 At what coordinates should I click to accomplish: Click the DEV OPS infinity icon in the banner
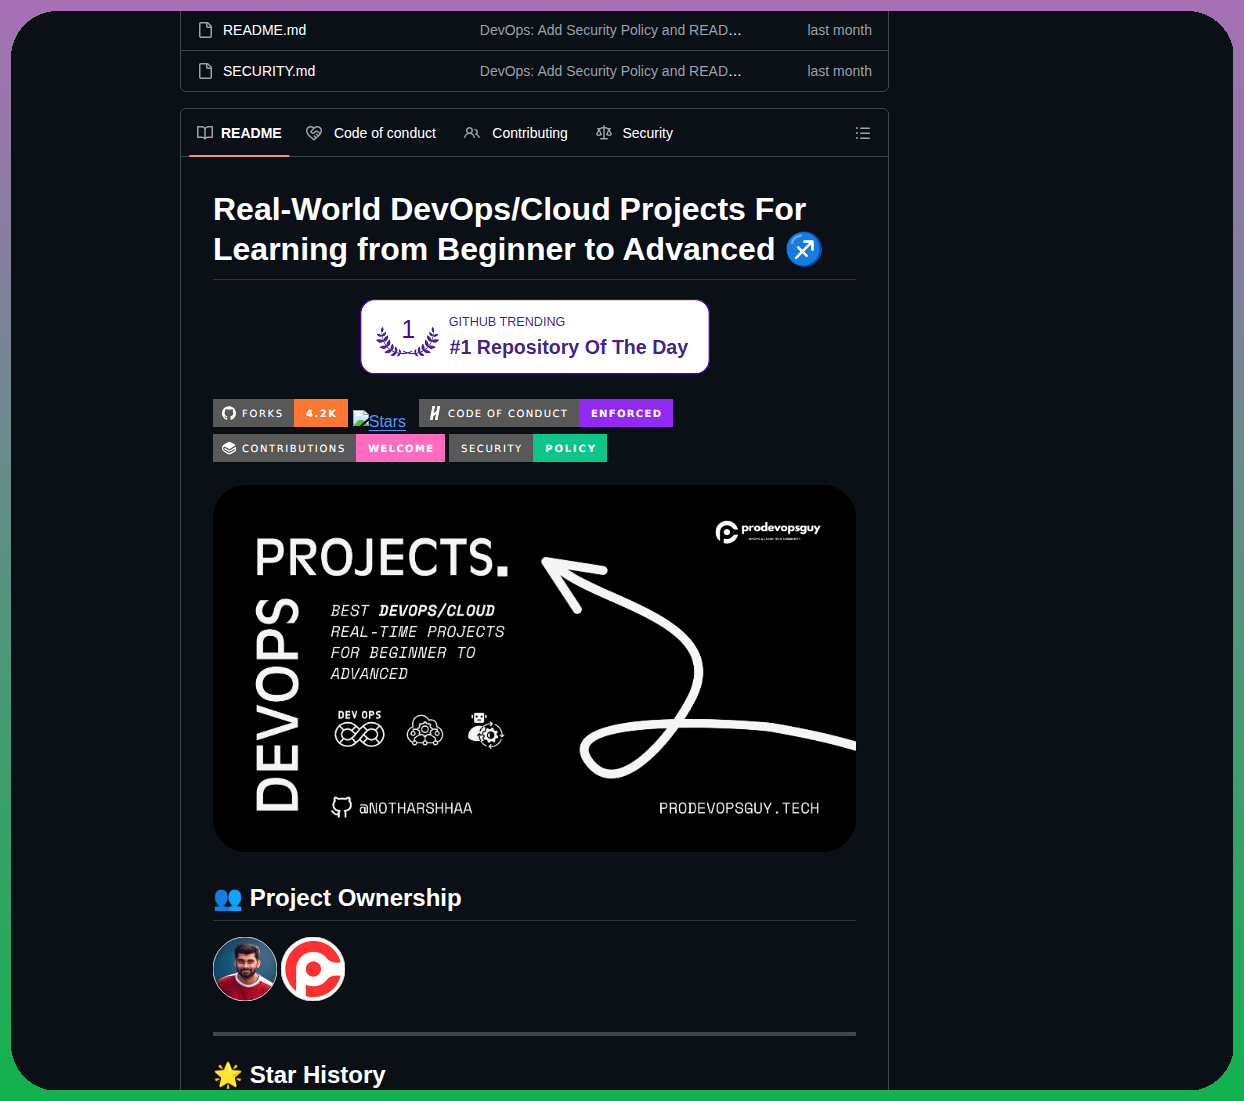point(360,729)
